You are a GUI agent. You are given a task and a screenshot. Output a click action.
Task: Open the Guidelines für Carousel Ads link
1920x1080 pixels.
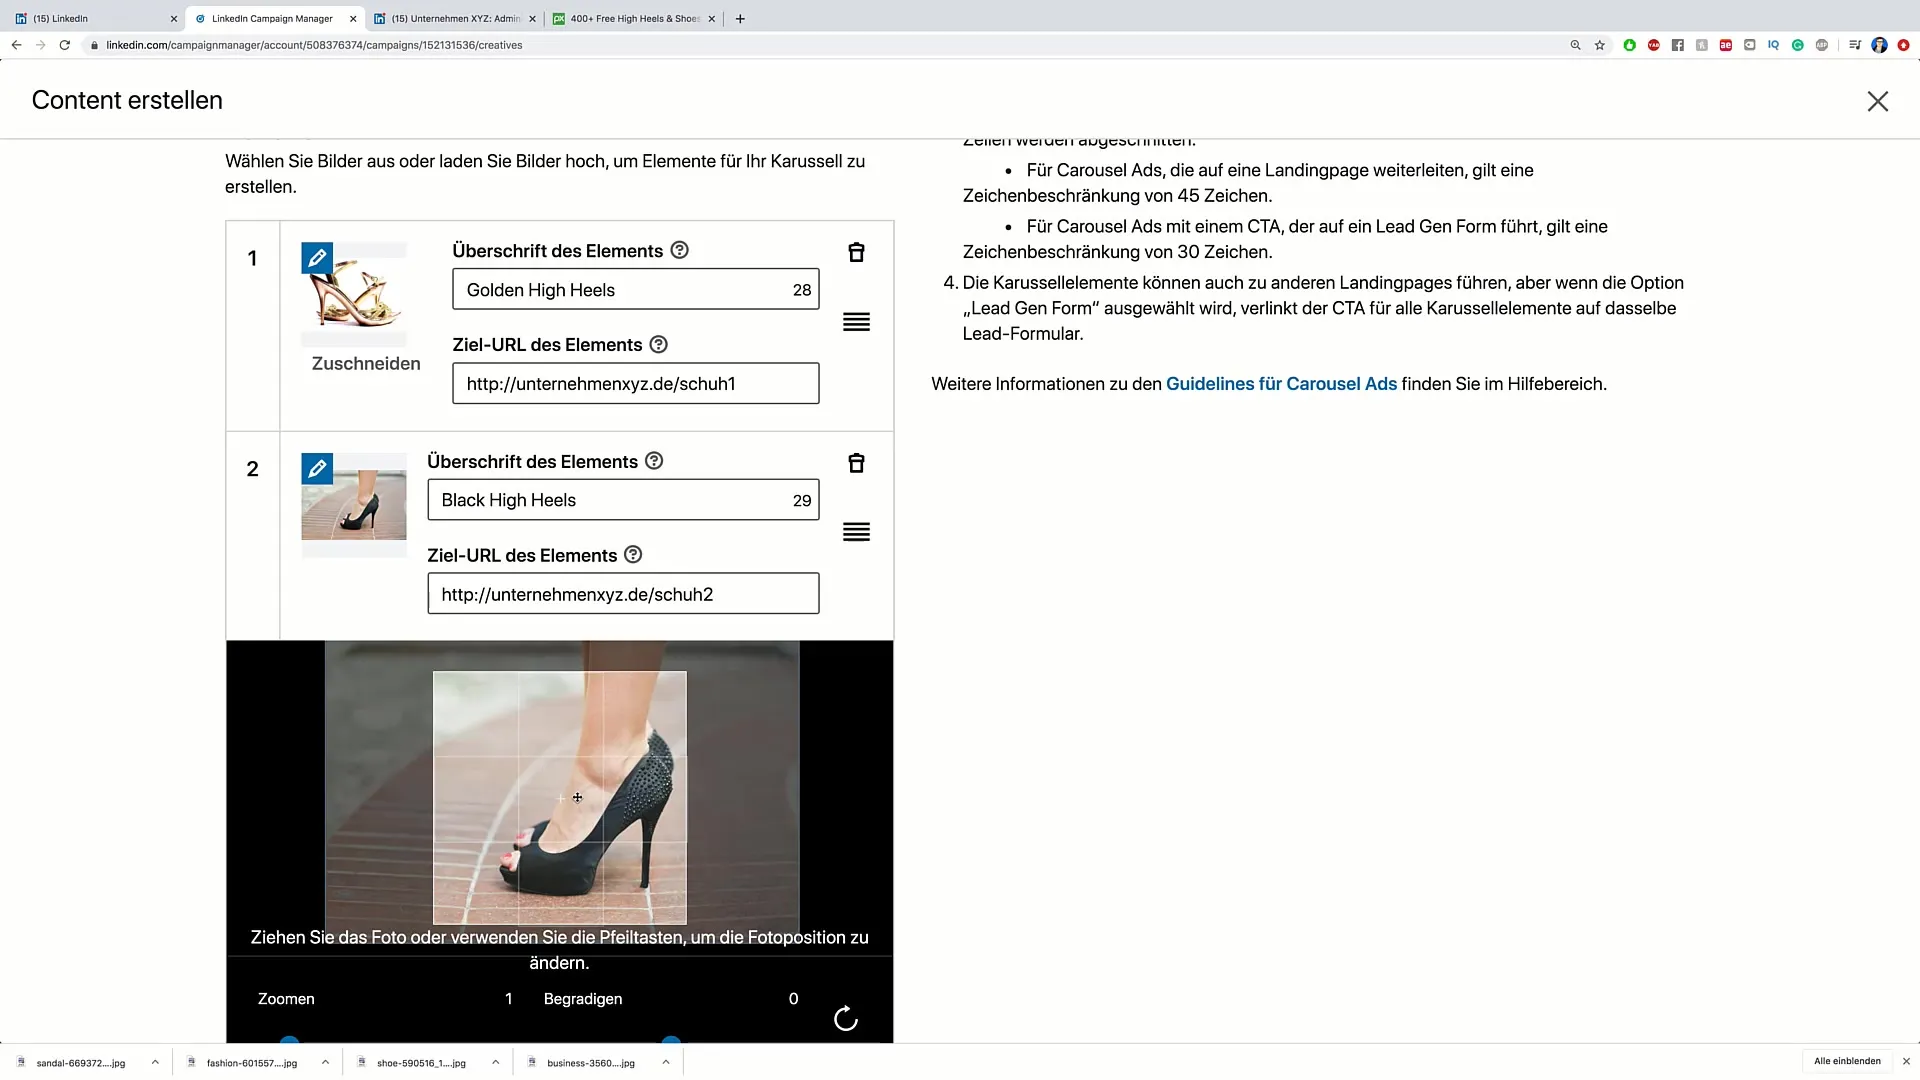[x=1281, y=384]
